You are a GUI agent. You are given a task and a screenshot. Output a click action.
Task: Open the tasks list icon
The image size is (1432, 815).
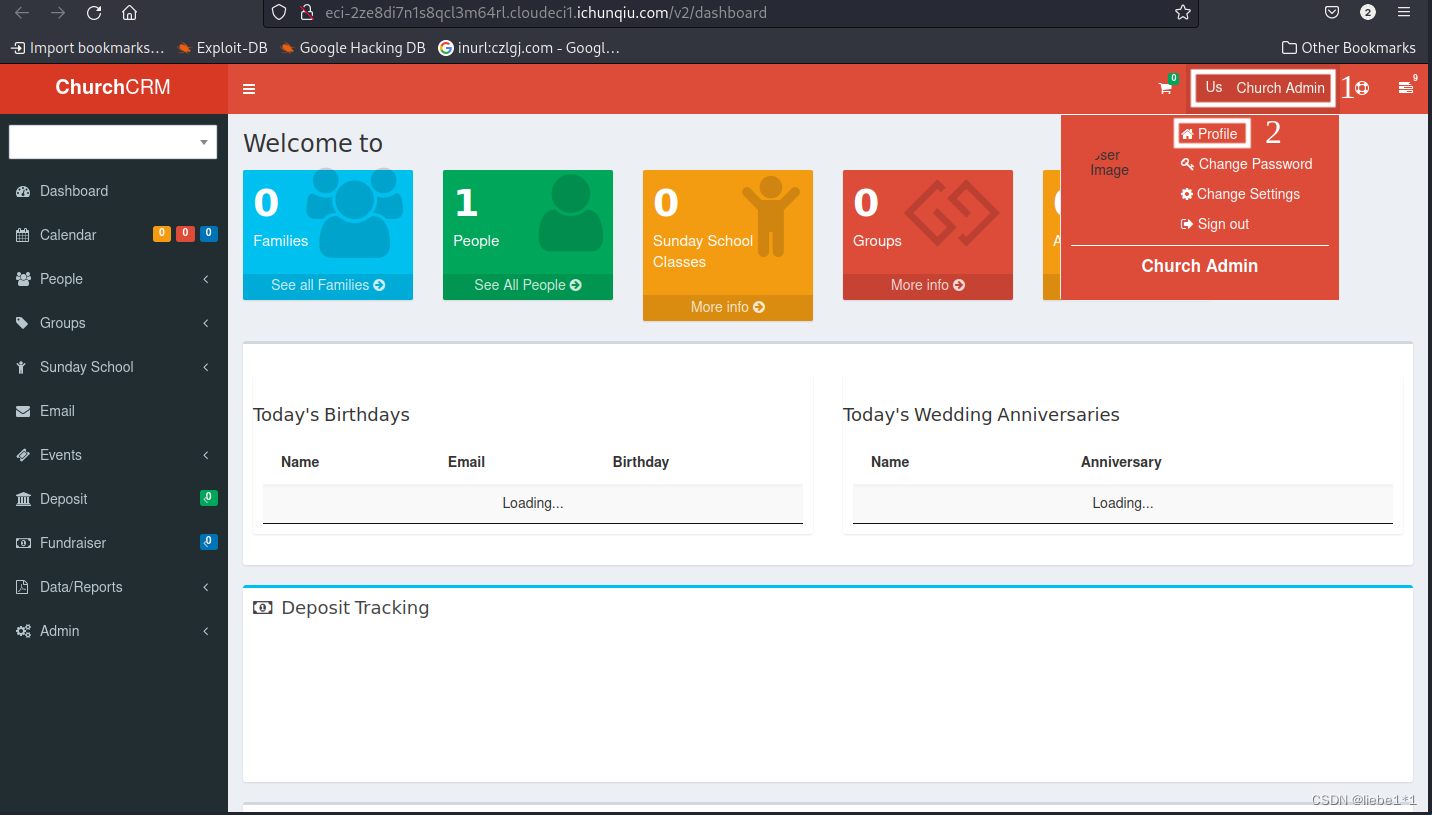1406,88
